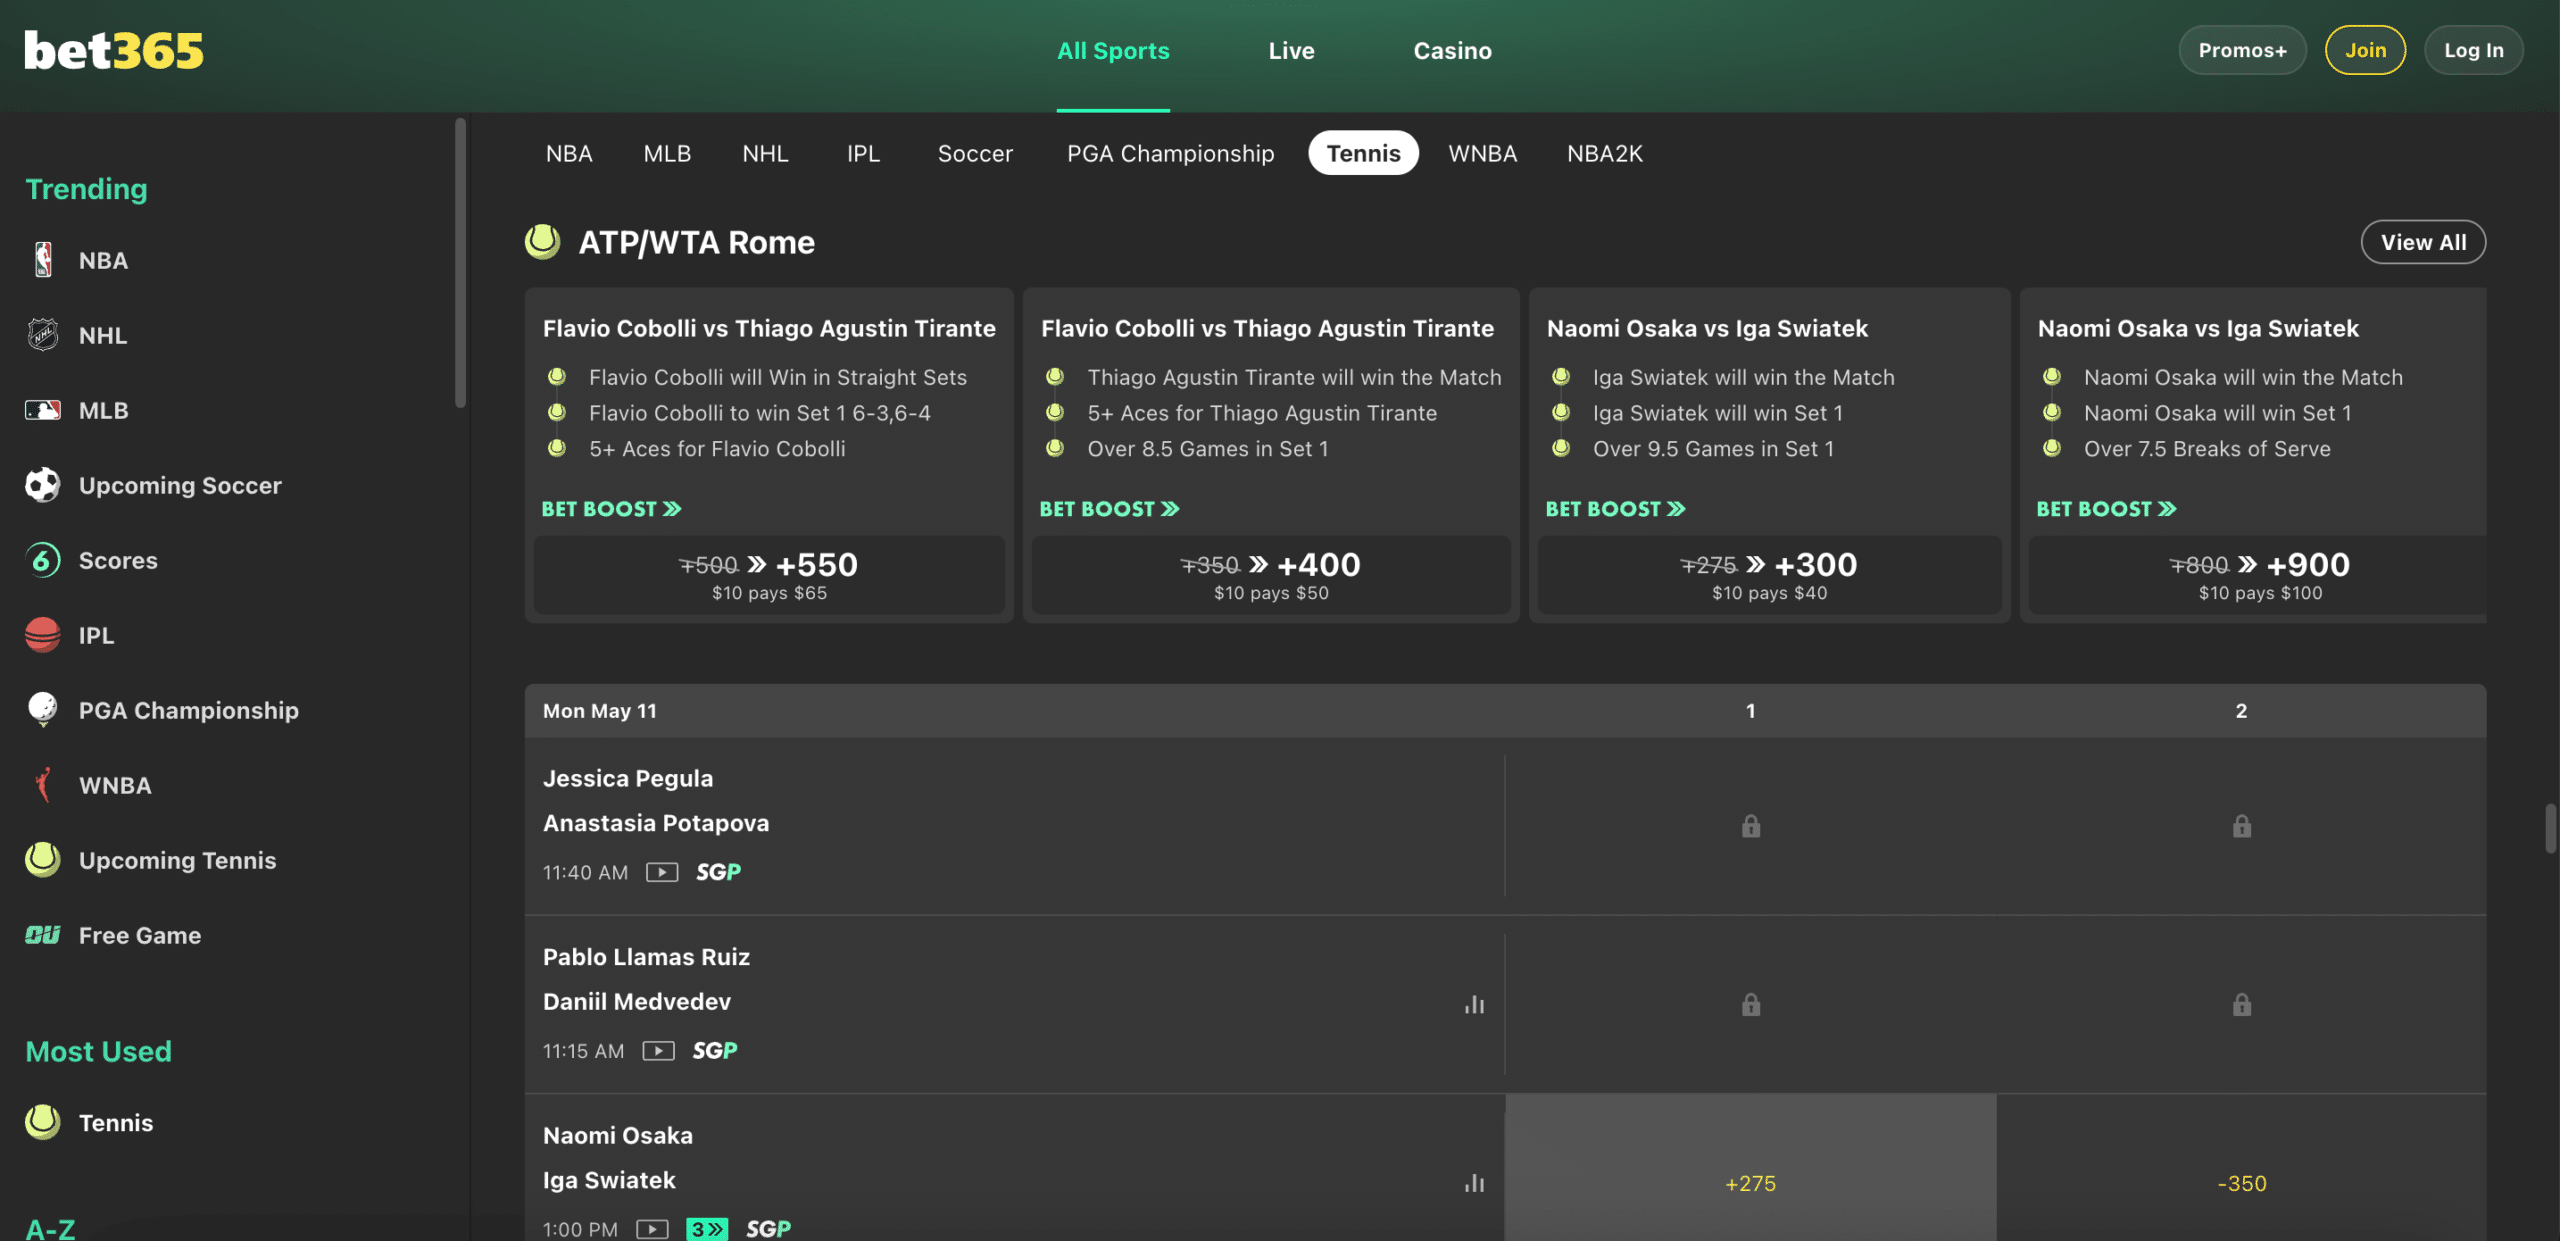Select the NBA sport tab
The width and height of the screenshot is (2560, 1241).
pos(569,153)
